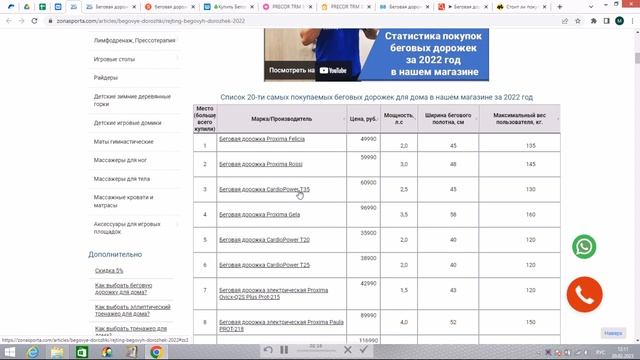The height and width of the screenshot is (360, 640).
Task: Open Массажеры для ног category
Action: pyautogui.click(x=120, y=160)
